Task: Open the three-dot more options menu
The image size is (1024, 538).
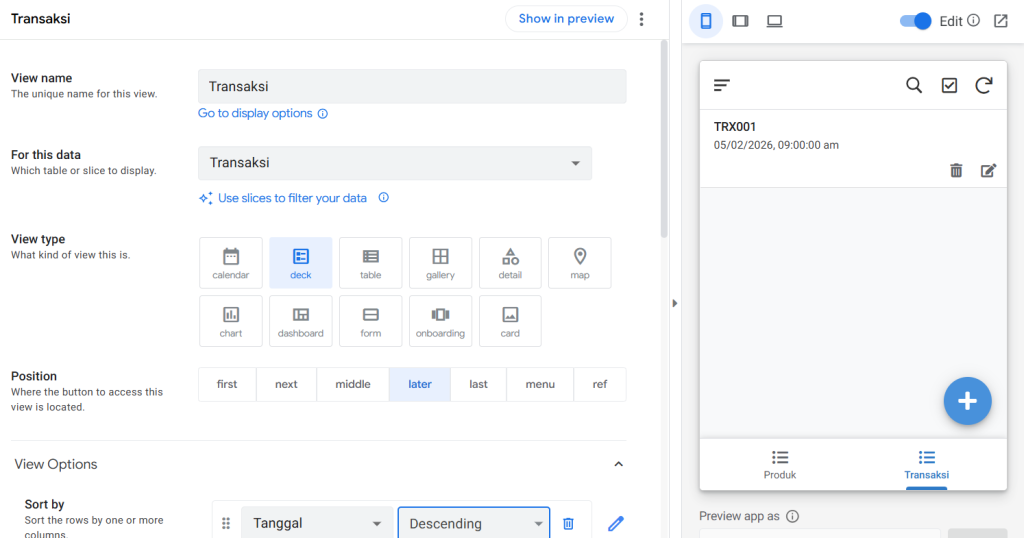Action: [x=641, y=19]
